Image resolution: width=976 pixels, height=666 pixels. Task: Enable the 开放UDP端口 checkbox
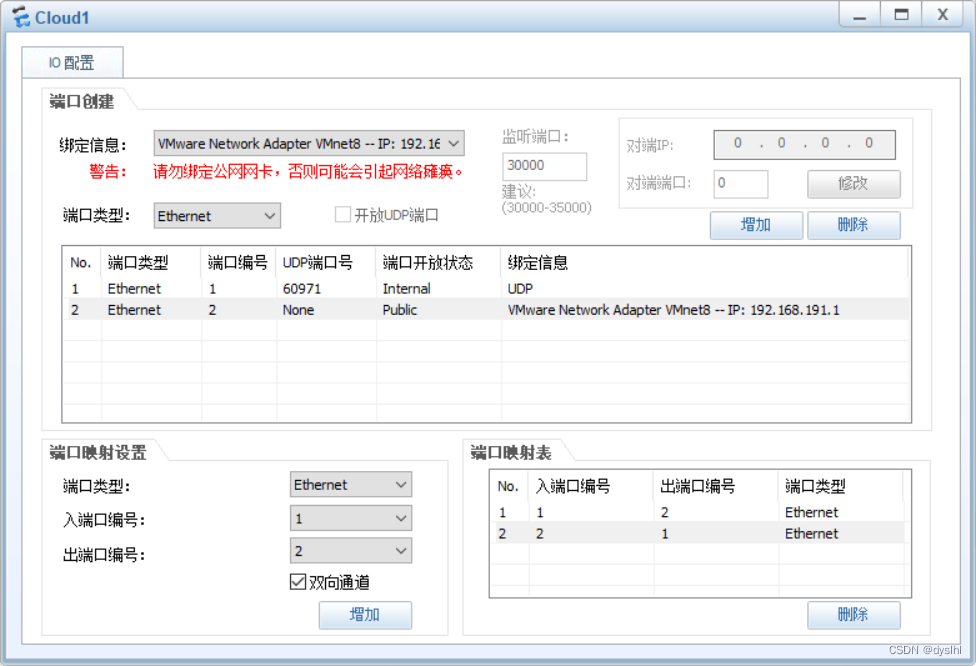342,215
